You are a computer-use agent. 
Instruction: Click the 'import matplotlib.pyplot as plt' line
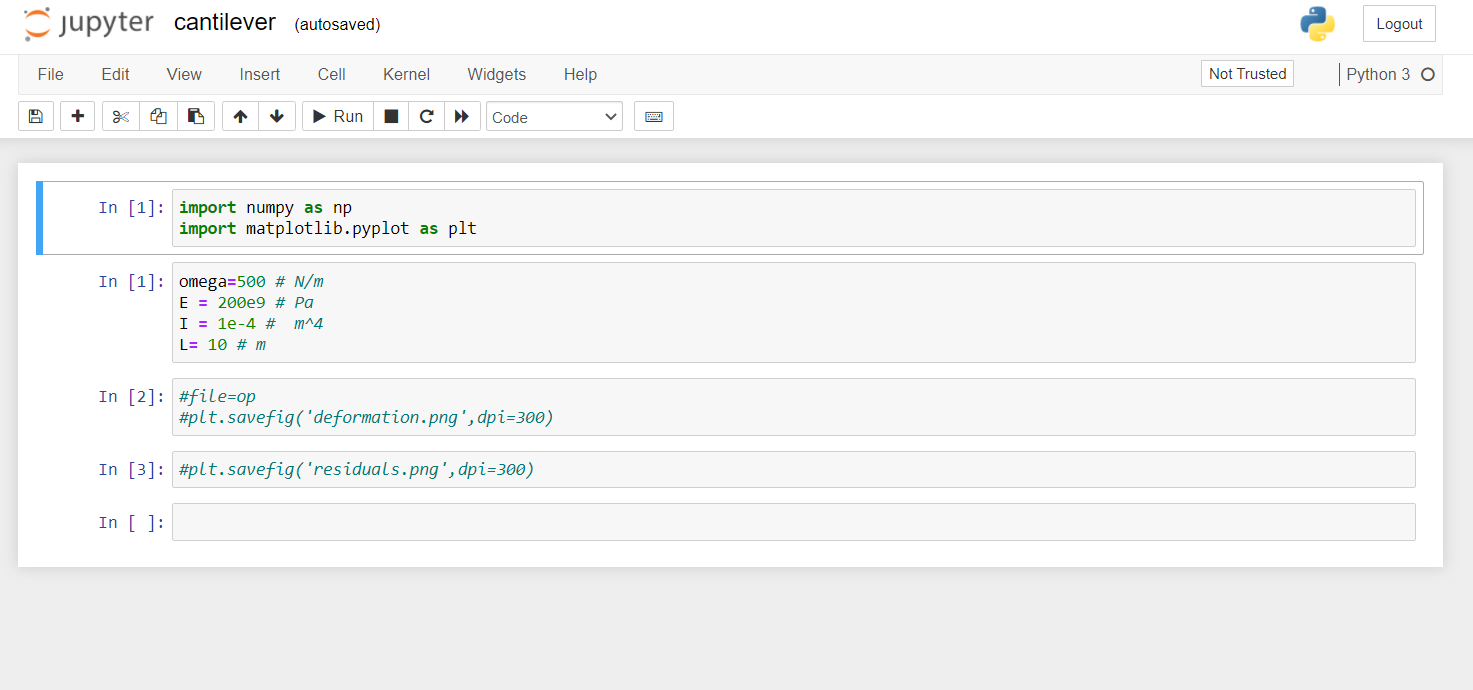[328, 229]
